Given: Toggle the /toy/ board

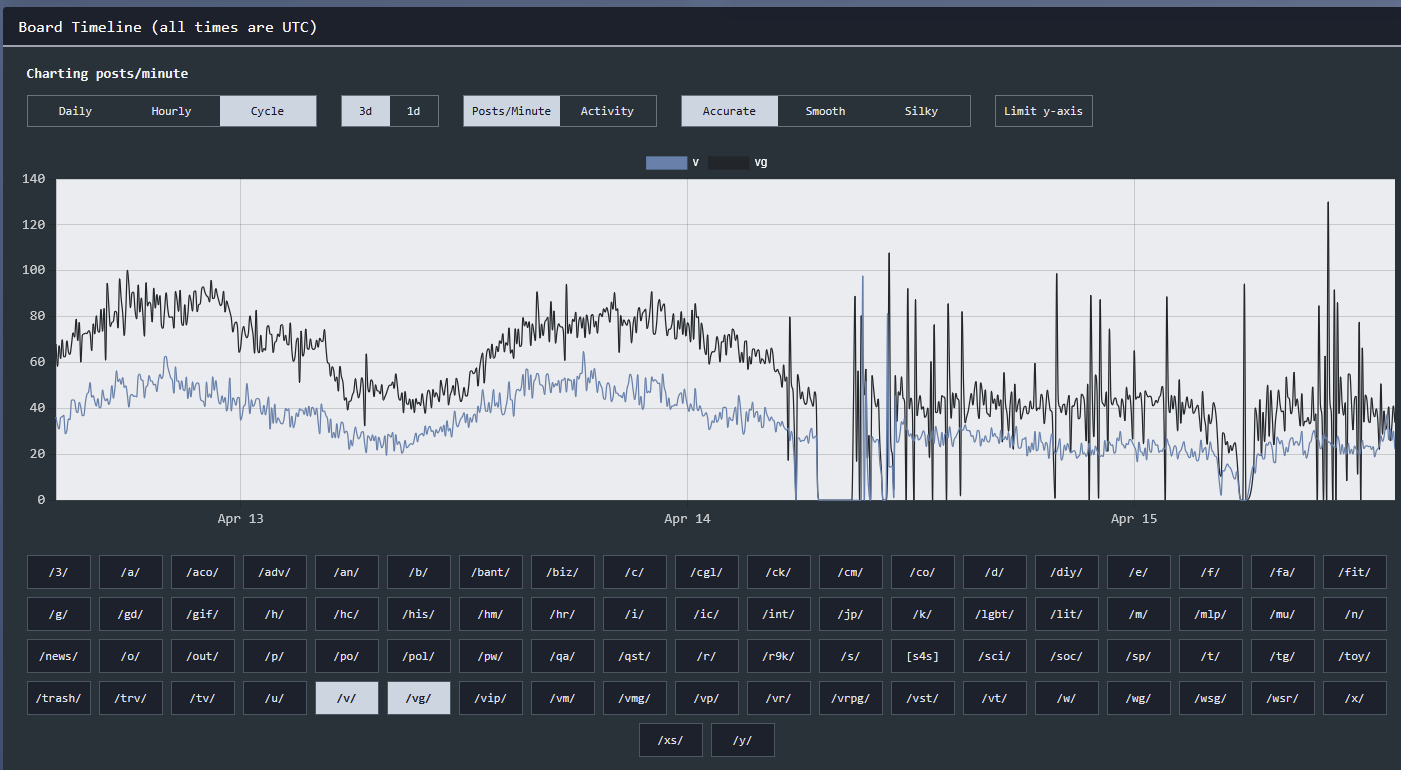Looking at the screenshot, I should pyautogui.click(x=1355, y=656).
